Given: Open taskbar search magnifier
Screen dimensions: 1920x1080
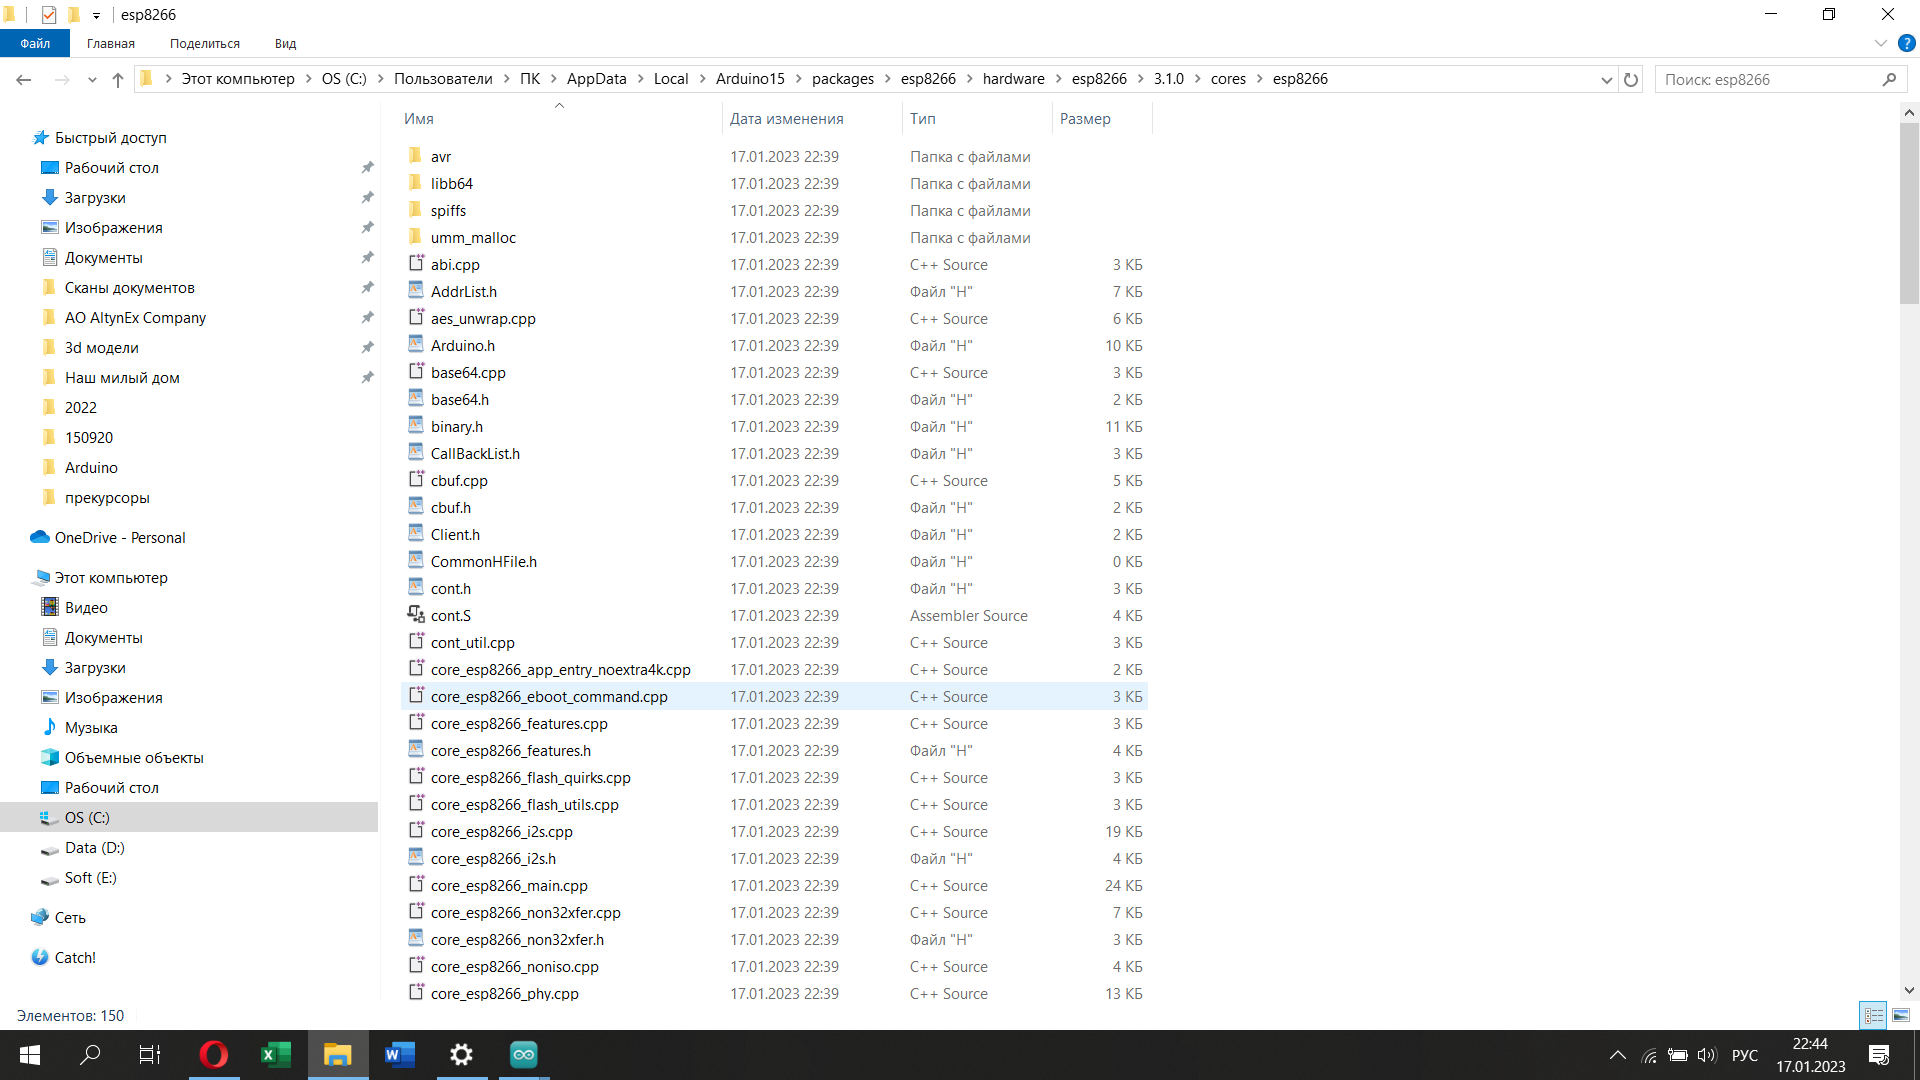Looking at the screenshot, I should tap(90, 1055).
